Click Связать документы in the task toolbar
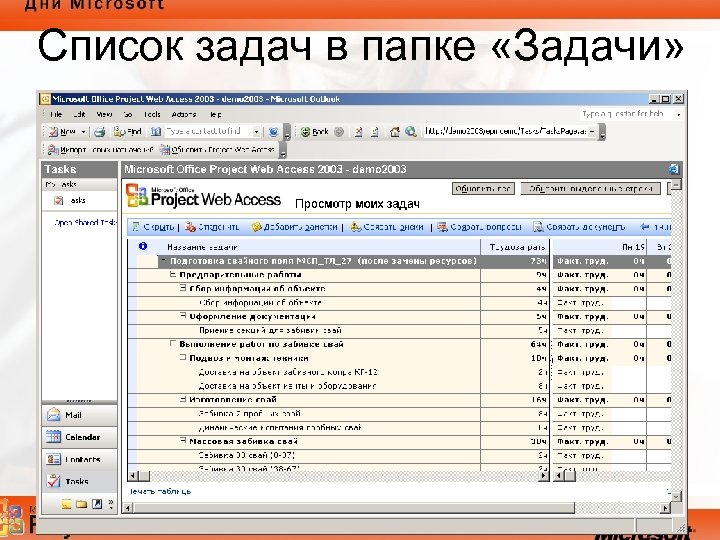 [579, 227]
